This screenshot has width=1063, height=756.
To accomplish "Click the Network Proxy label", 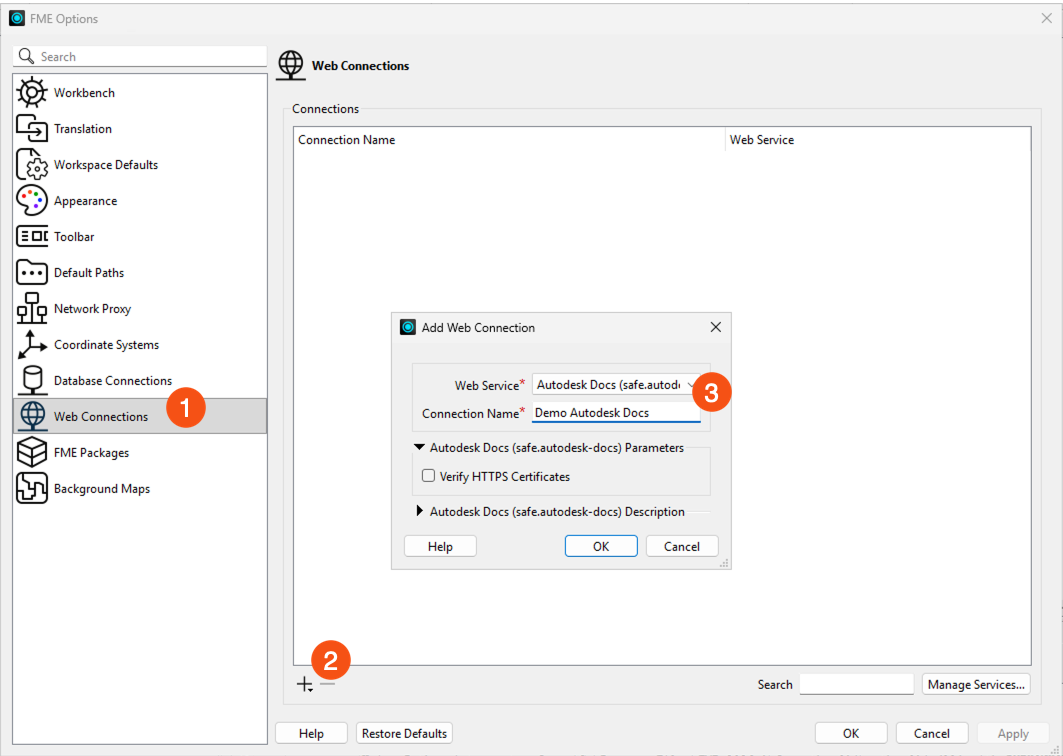I will 92,309.
